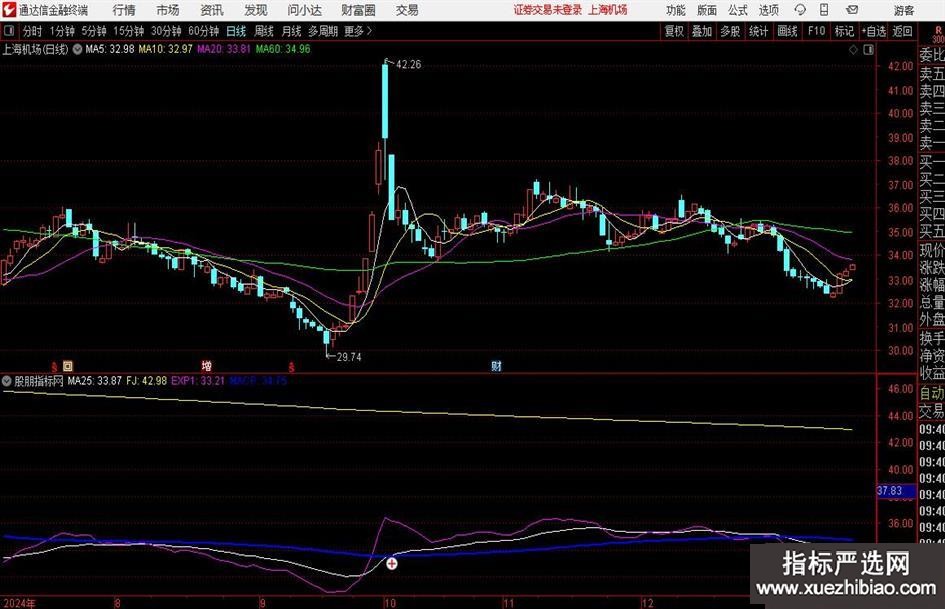
Task: Open the 版面 menu
Action: [706, 10]
